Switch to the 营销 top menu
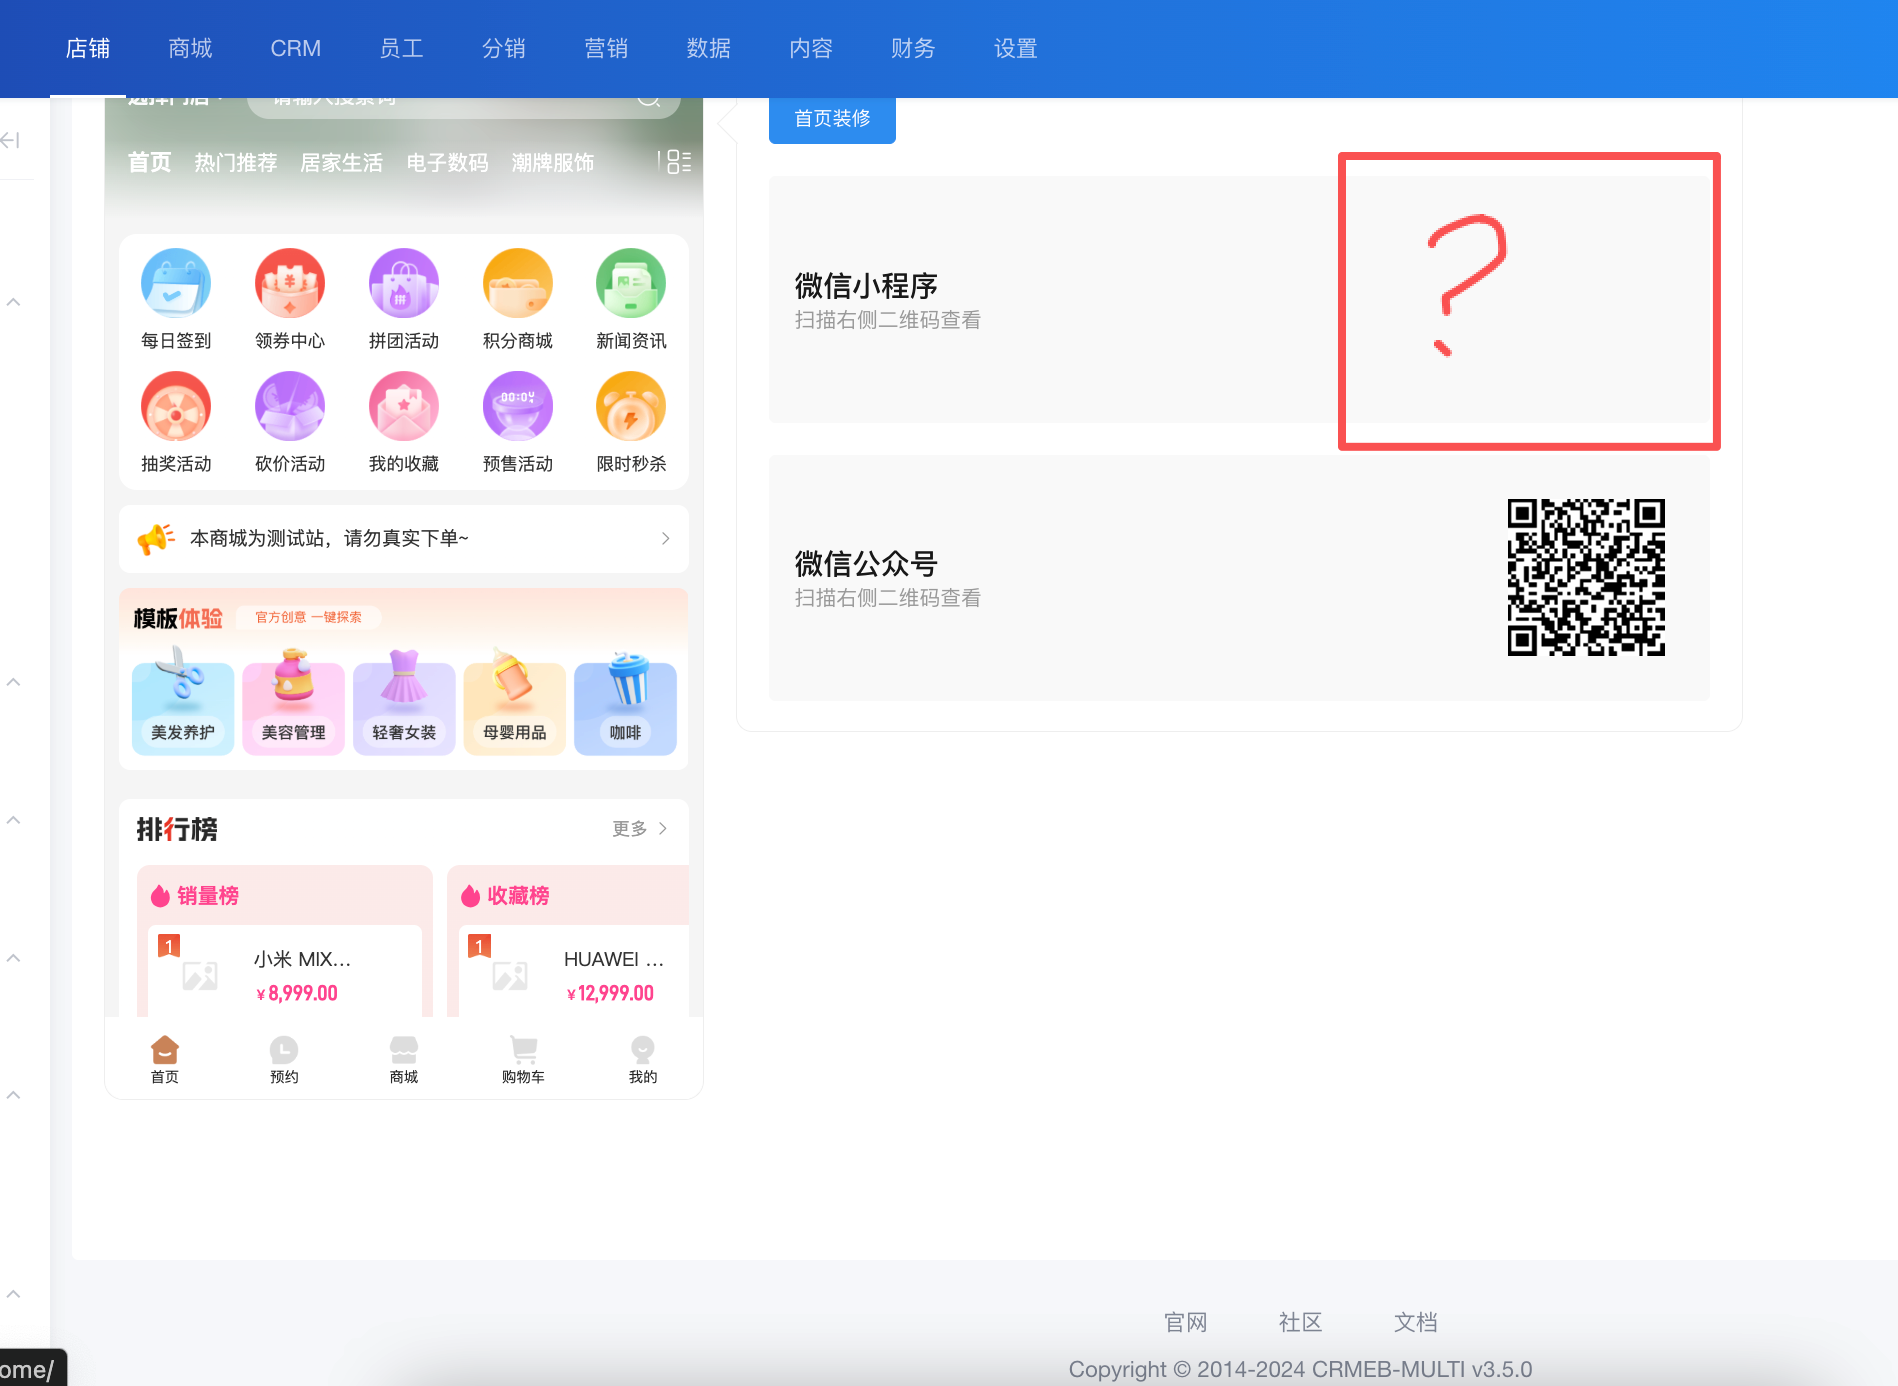Image resolution: width=1898 pixels, height=1386 pixels. (x=606, y=48)
